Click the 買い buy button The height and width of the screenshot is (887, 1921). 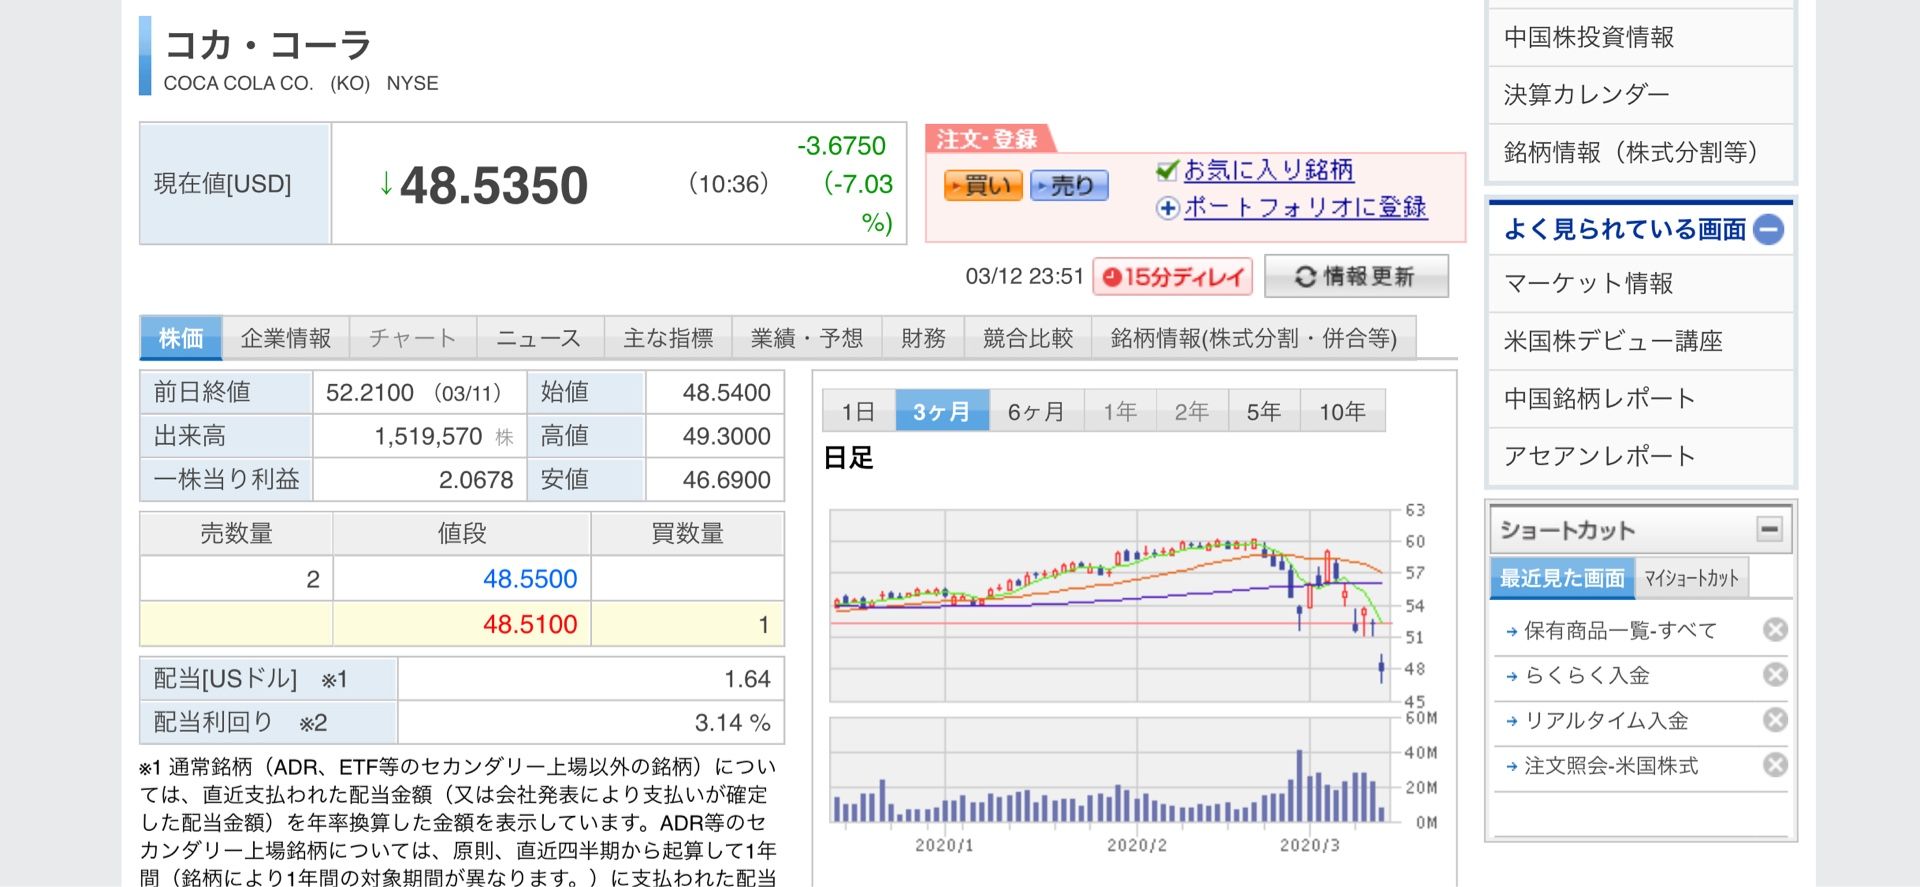[982, 185]
